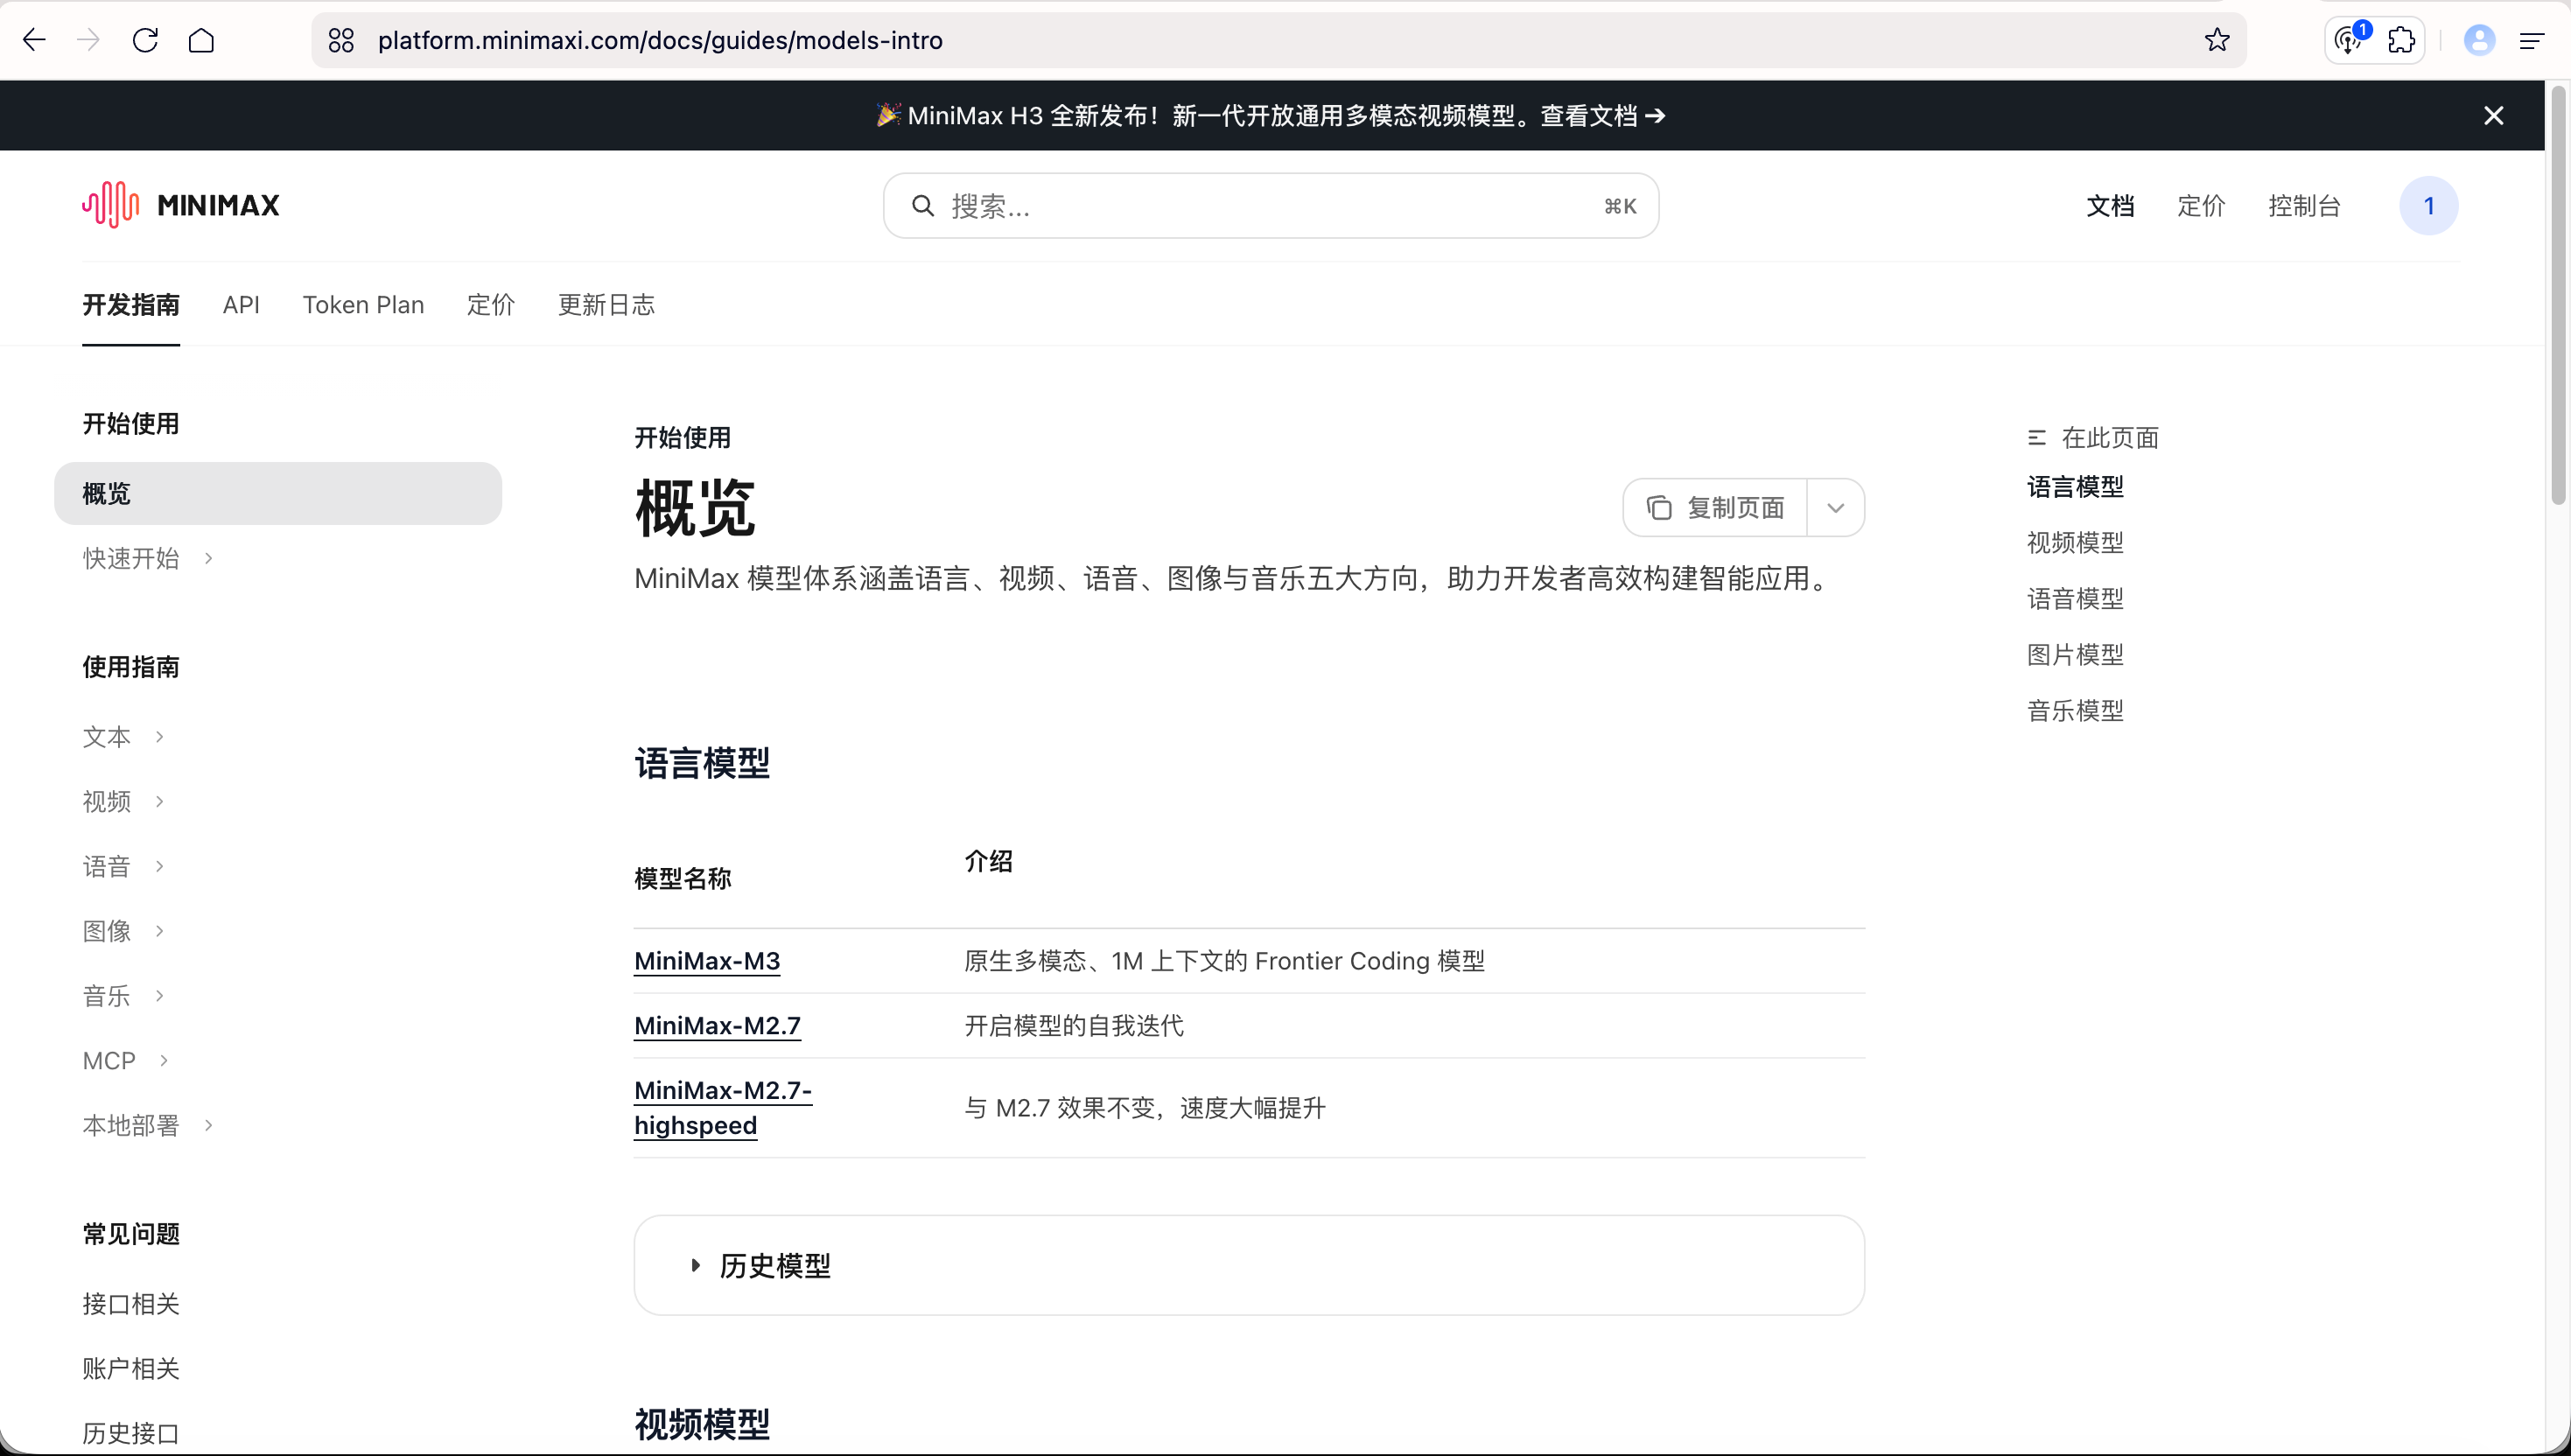Open the MiniMax-M2.7-highspeed model link
Image resolution: width=2571 pixels, height=1456 pixels.
coord(723,1108)
